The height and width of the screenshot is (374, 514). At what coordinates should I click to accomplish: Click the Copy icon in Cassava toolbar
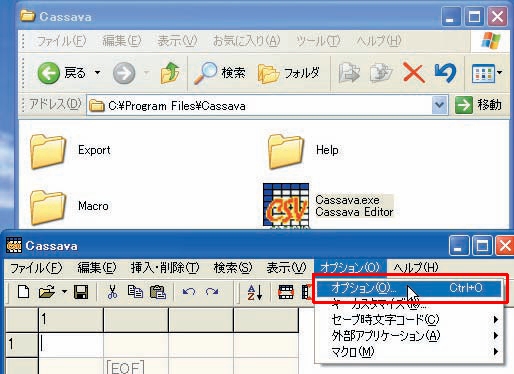click(135, 292)
